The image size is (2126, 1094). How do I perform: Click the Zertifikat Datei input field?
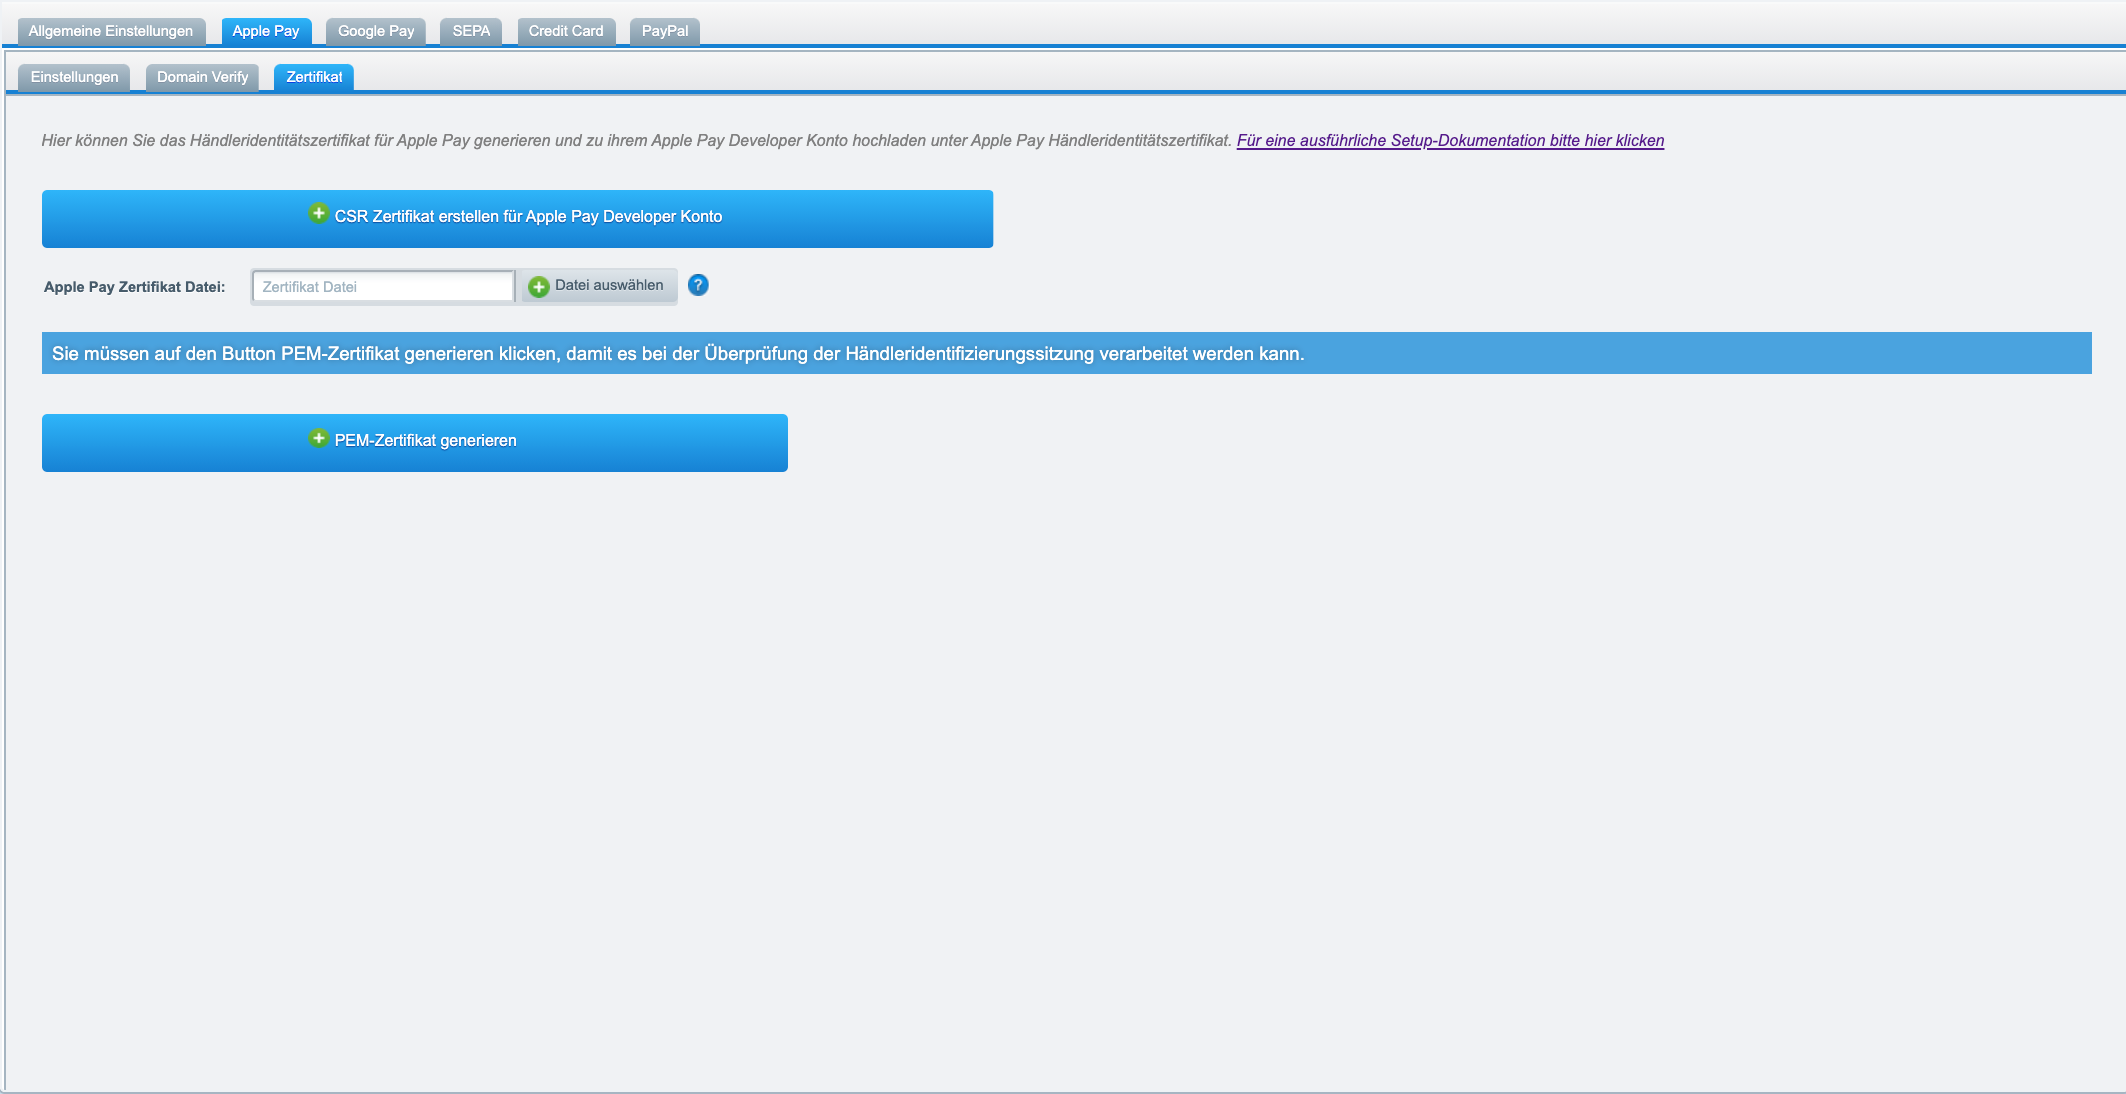pyautogui.click(x=383, y=287)
